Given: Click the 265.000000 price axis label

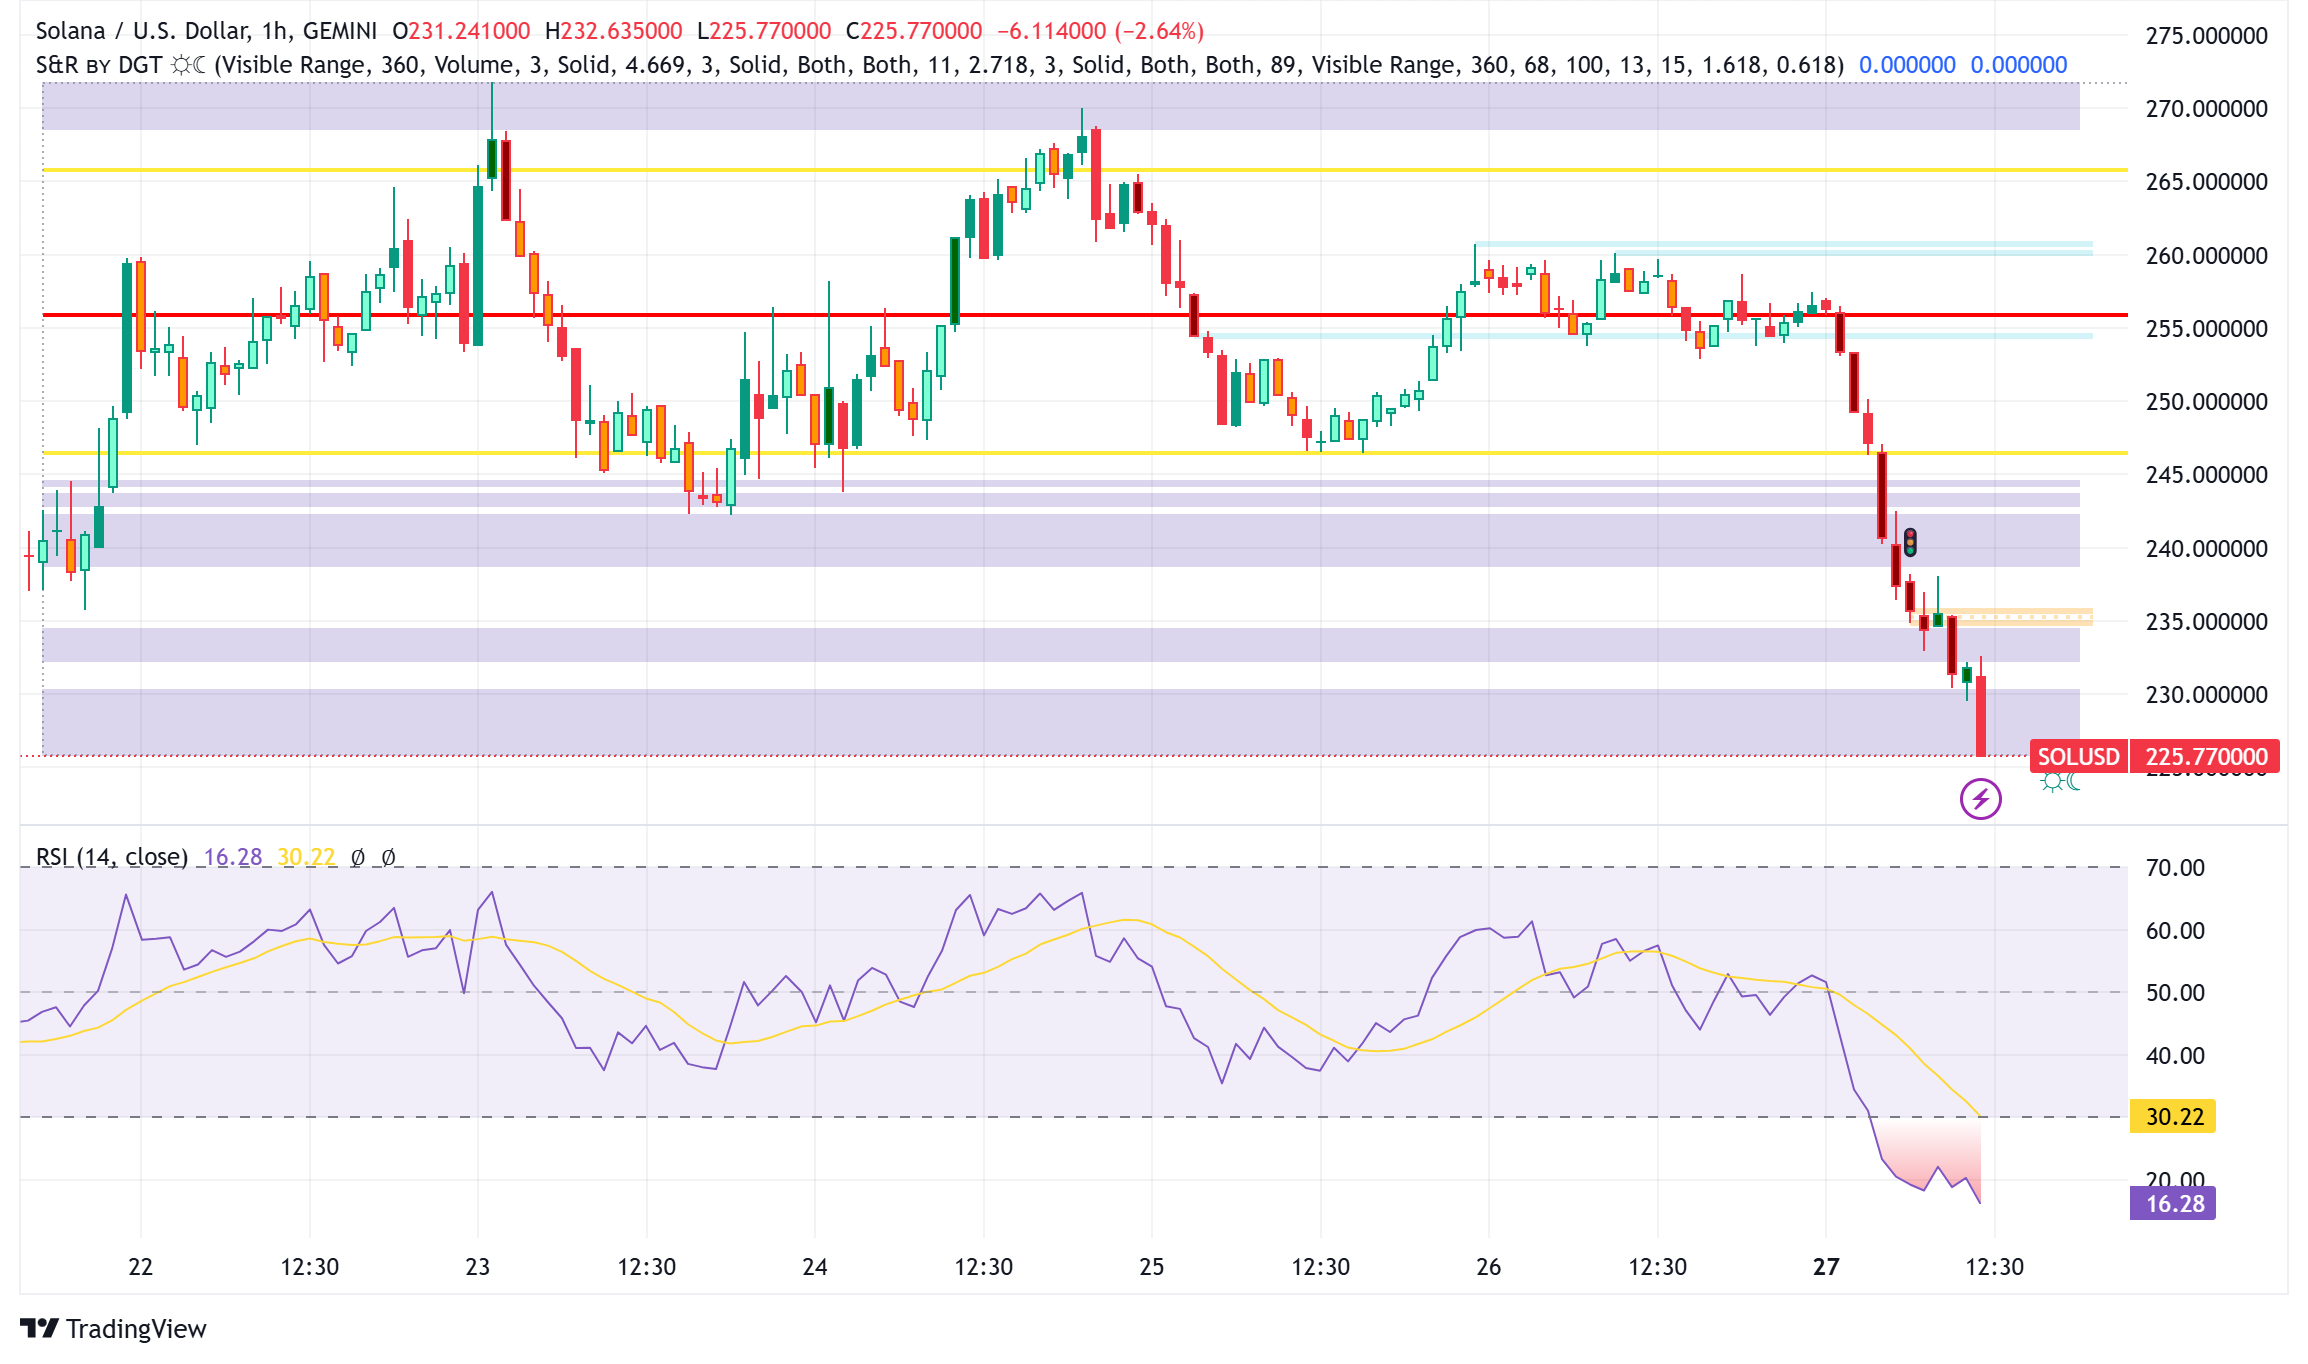Looking at the screenshot, I should click(2206, 182).
